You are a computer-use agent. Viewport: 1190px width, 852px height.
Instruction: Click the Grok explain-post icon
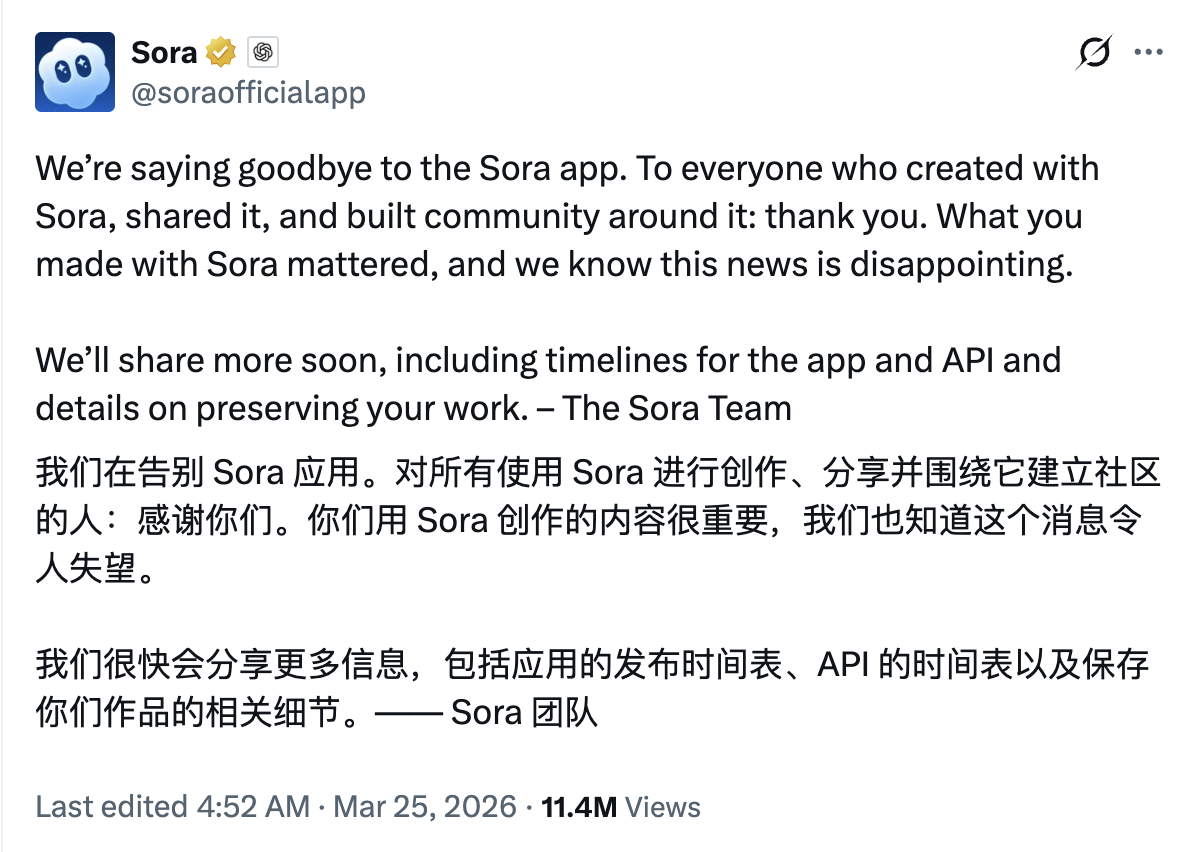[1095, 51]
